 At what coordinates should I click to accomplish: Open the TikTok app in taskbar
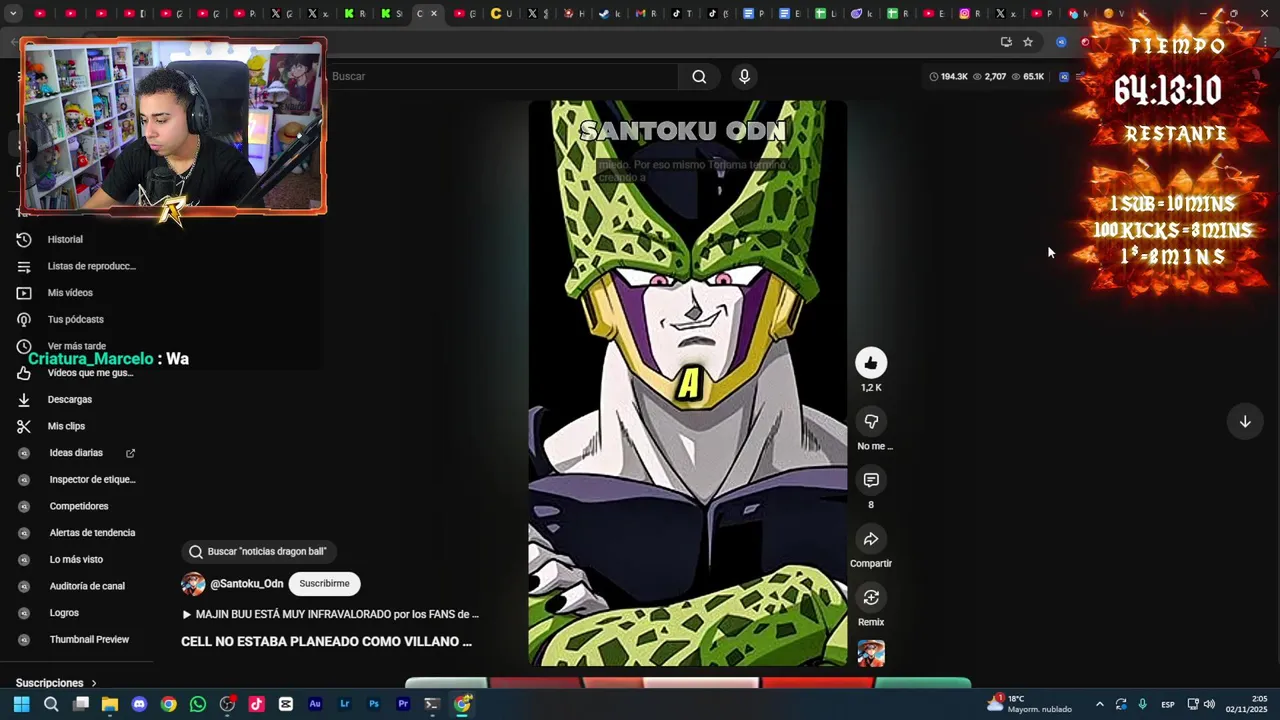(x=256, y=704)
